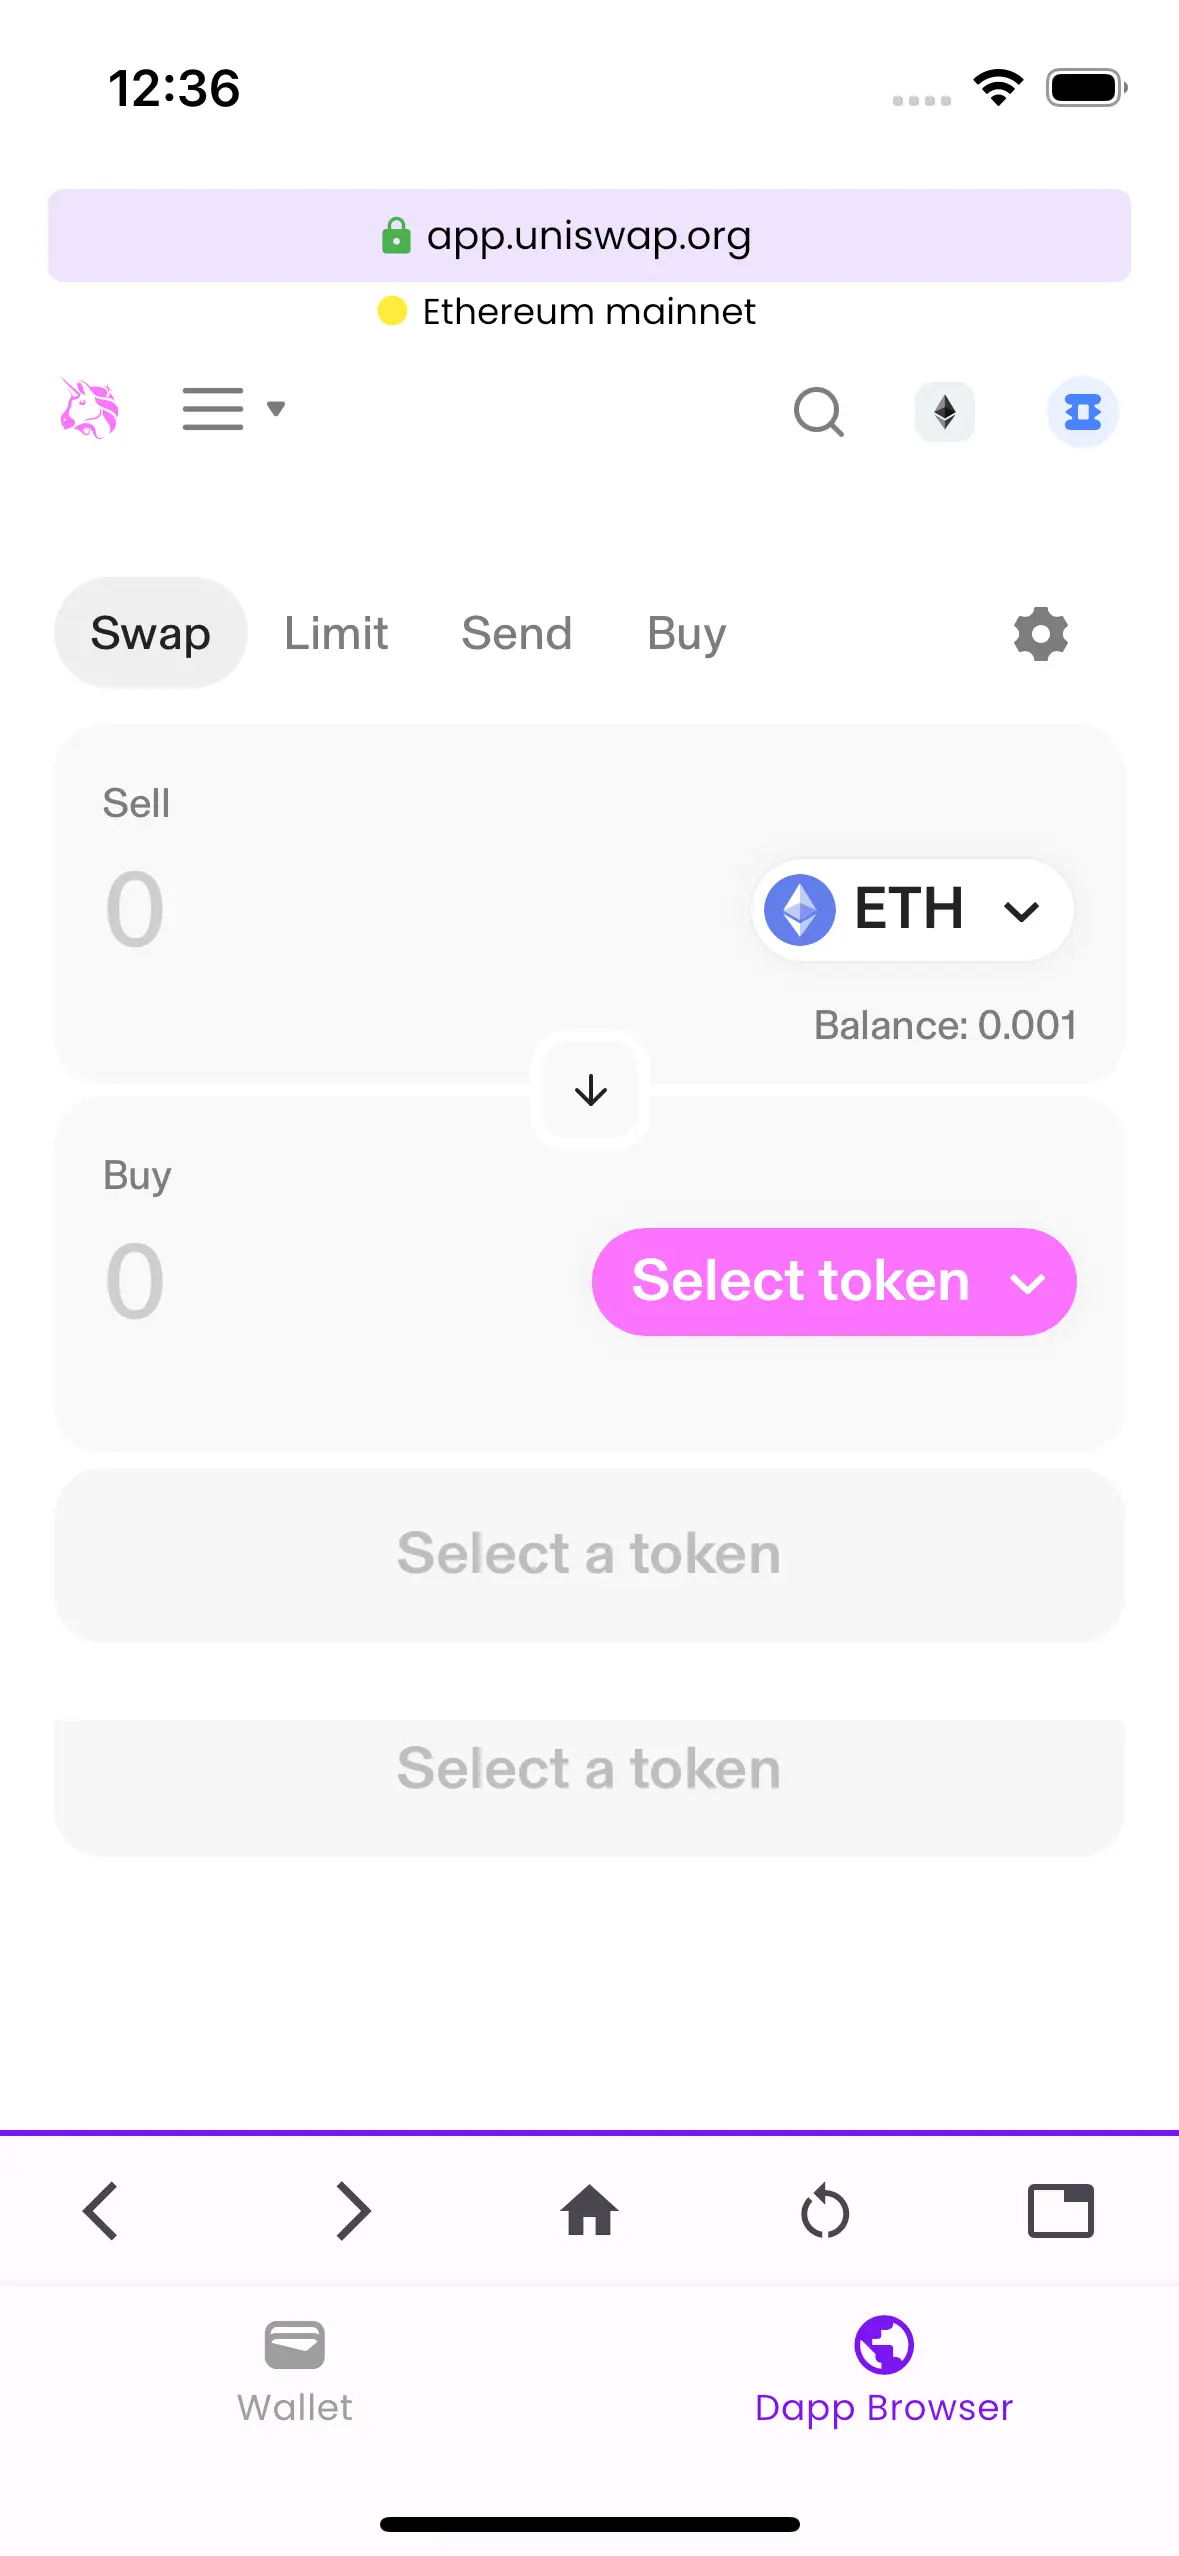
Task: Switch to the Send tab
Action: click(x=516, y=634)
